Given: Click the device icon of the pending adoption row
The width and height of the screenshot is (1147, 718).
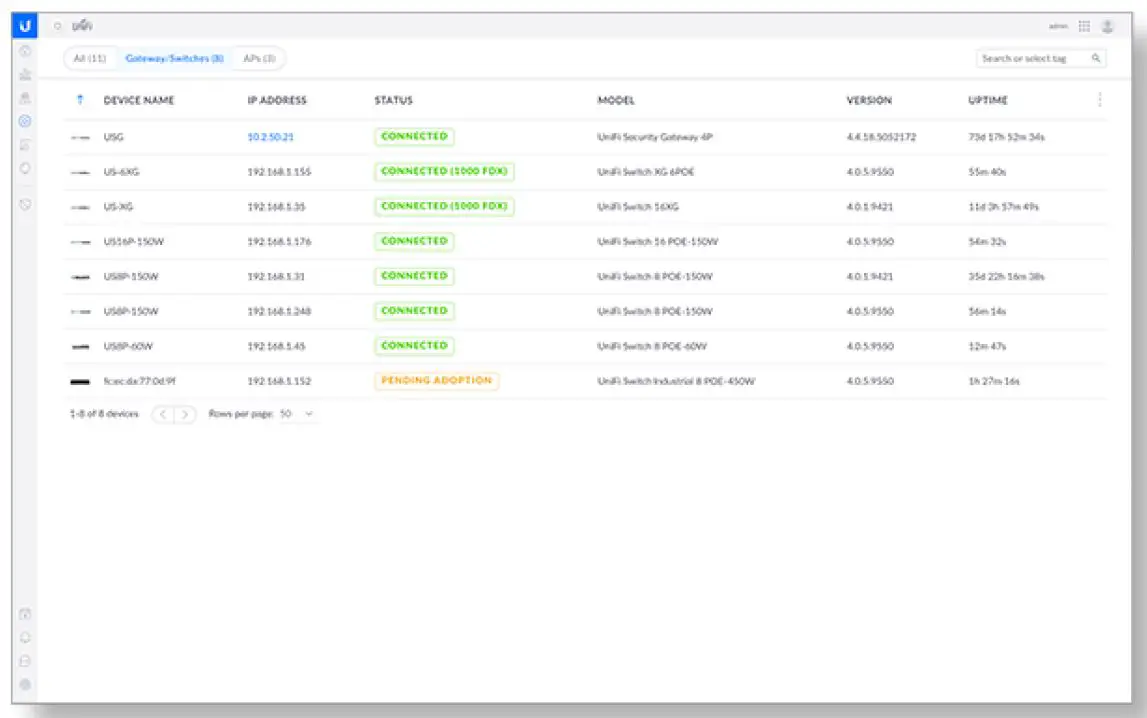Looking at the screenshot, I should coord(80,382).
